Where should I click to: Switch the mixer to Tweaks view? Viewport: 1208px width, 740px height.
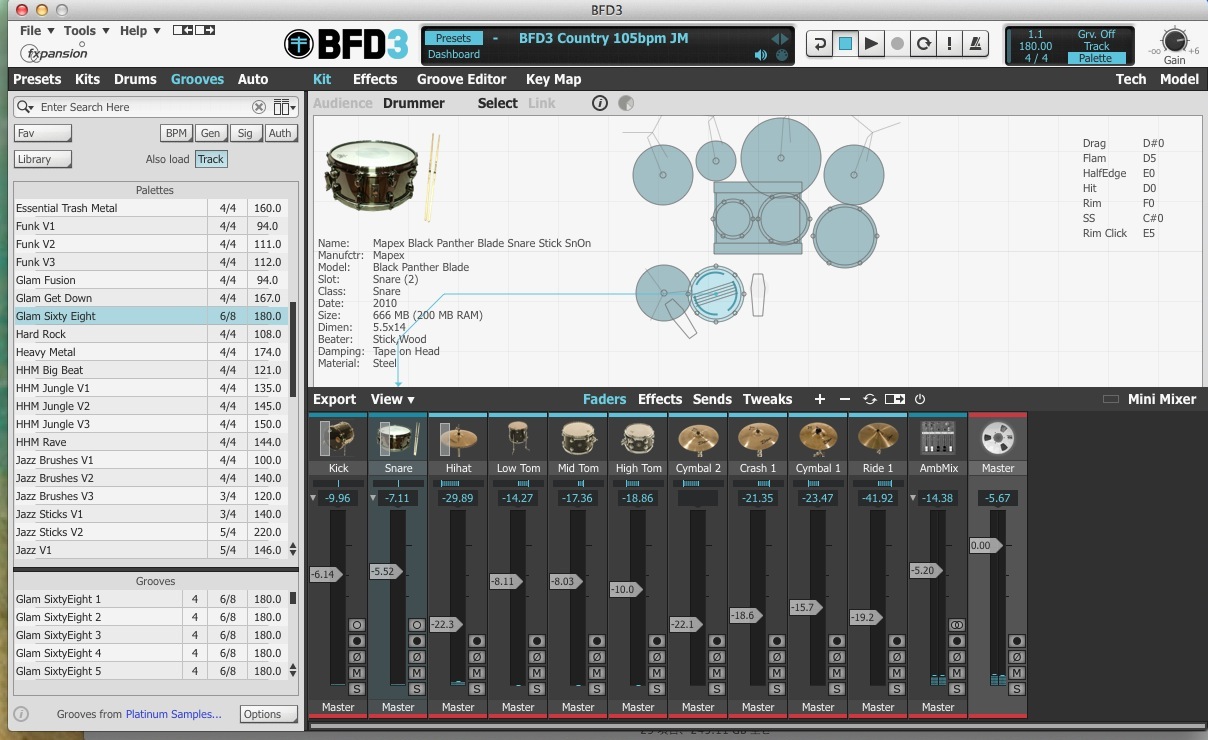767,399
